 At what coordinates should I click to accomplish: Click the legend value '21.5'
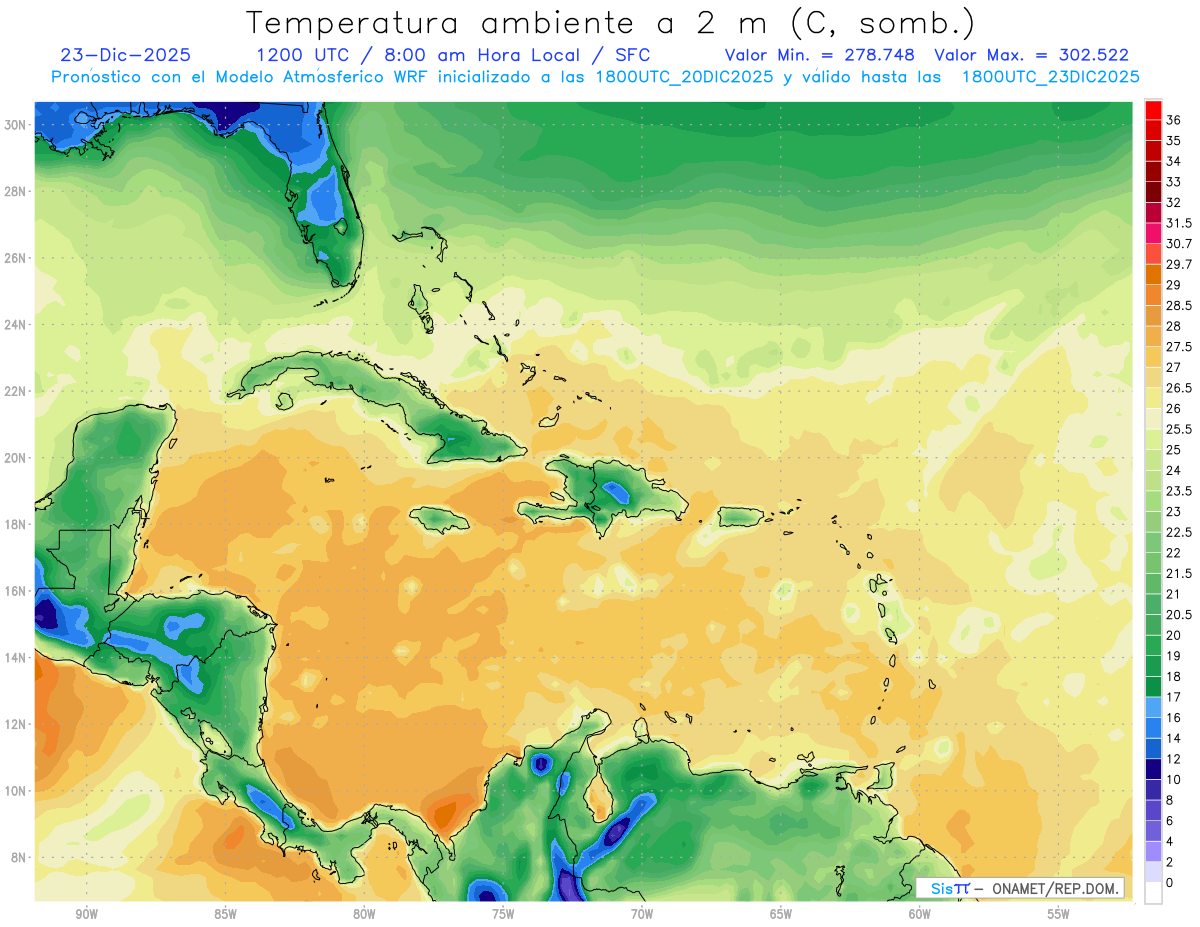(1179, 573)
